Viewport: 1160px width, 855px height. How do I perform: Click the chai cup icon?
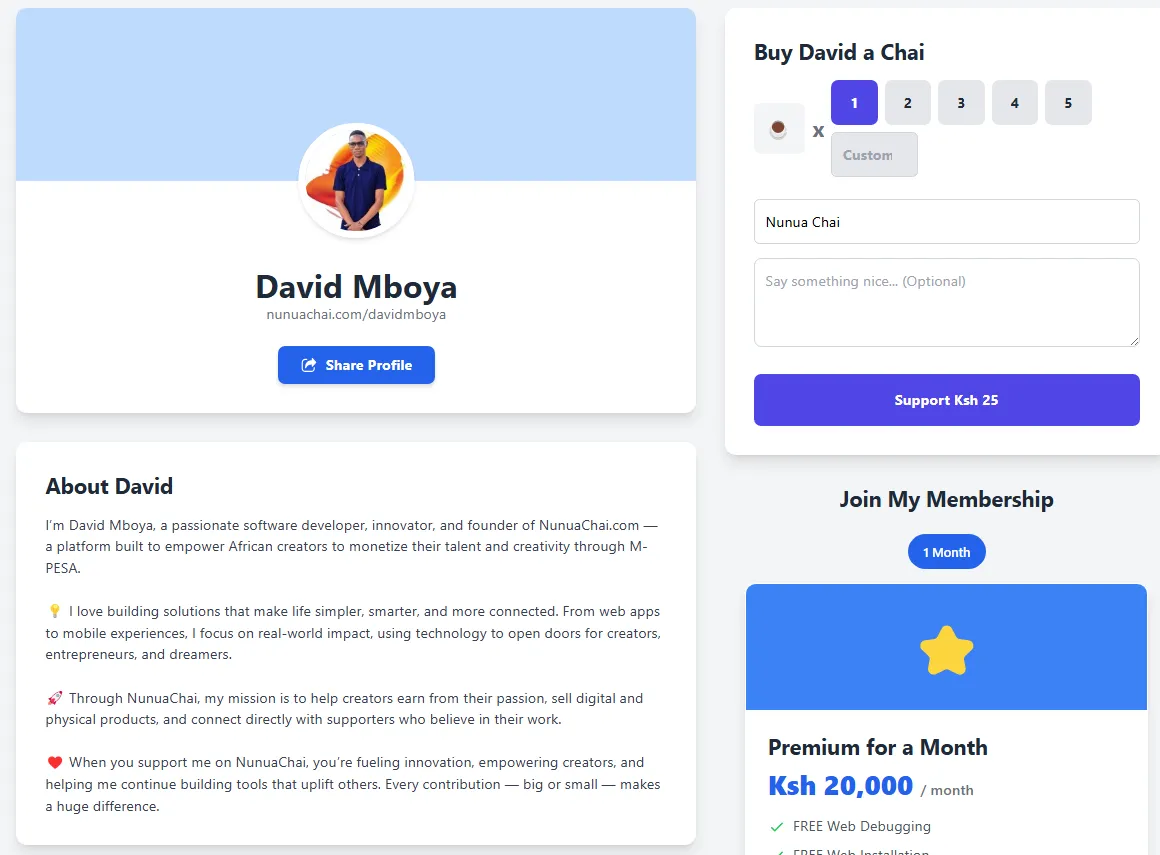pyautogui.click(x=778, y=129)
